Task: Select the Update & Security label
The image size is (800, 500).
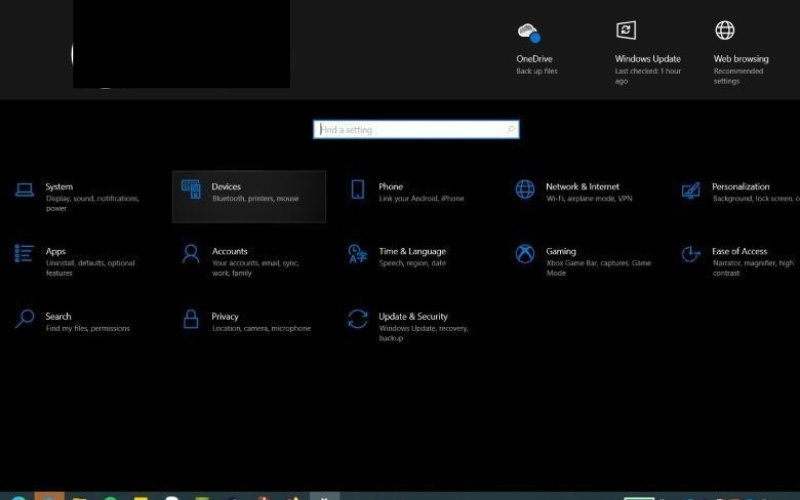Action: click(x=413, y=317)
